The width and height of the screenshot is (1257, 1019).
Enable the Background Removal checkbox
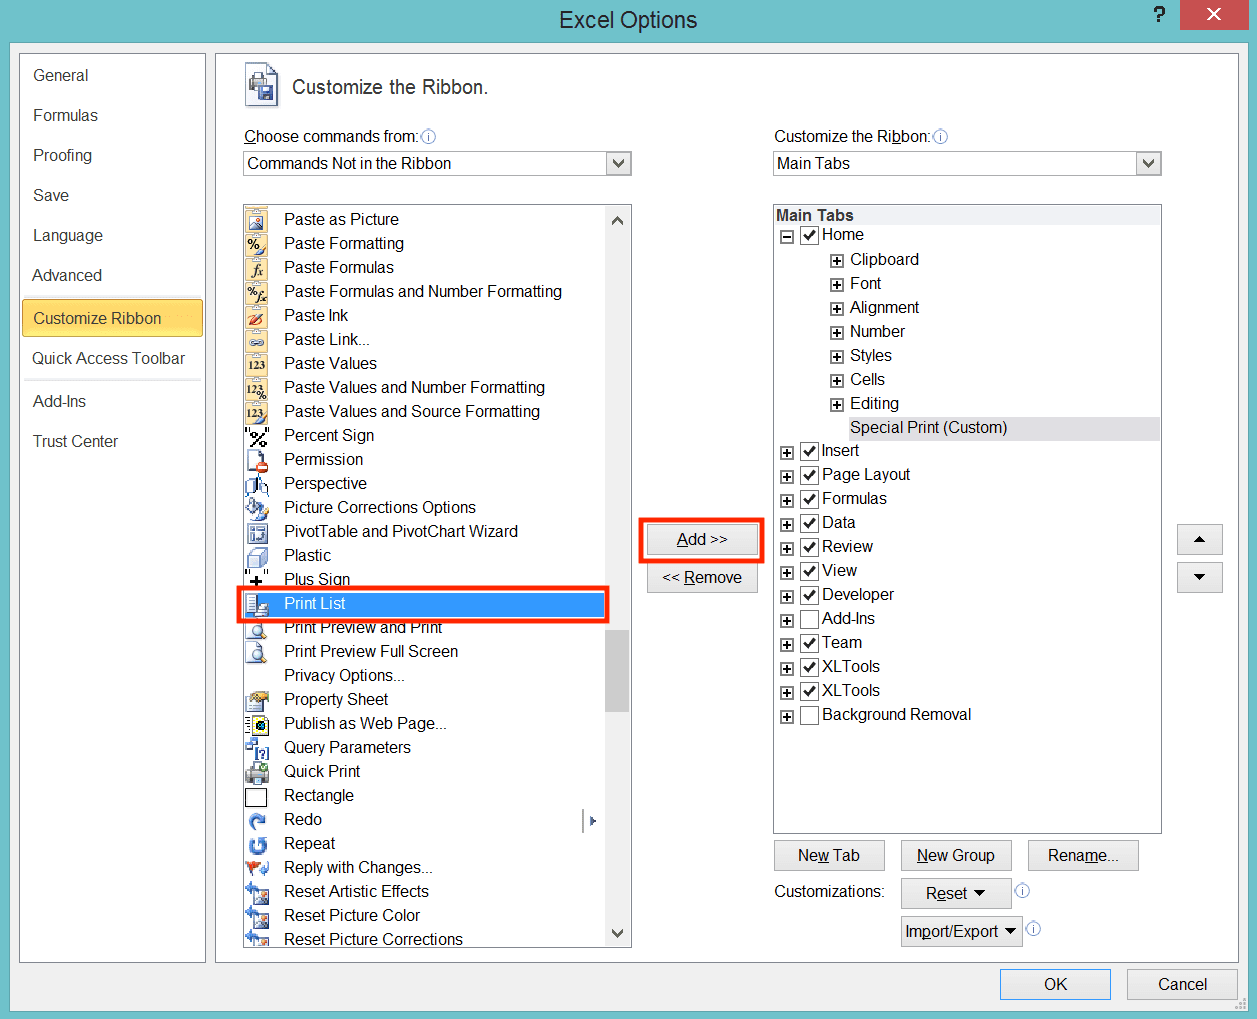point(810,715)
